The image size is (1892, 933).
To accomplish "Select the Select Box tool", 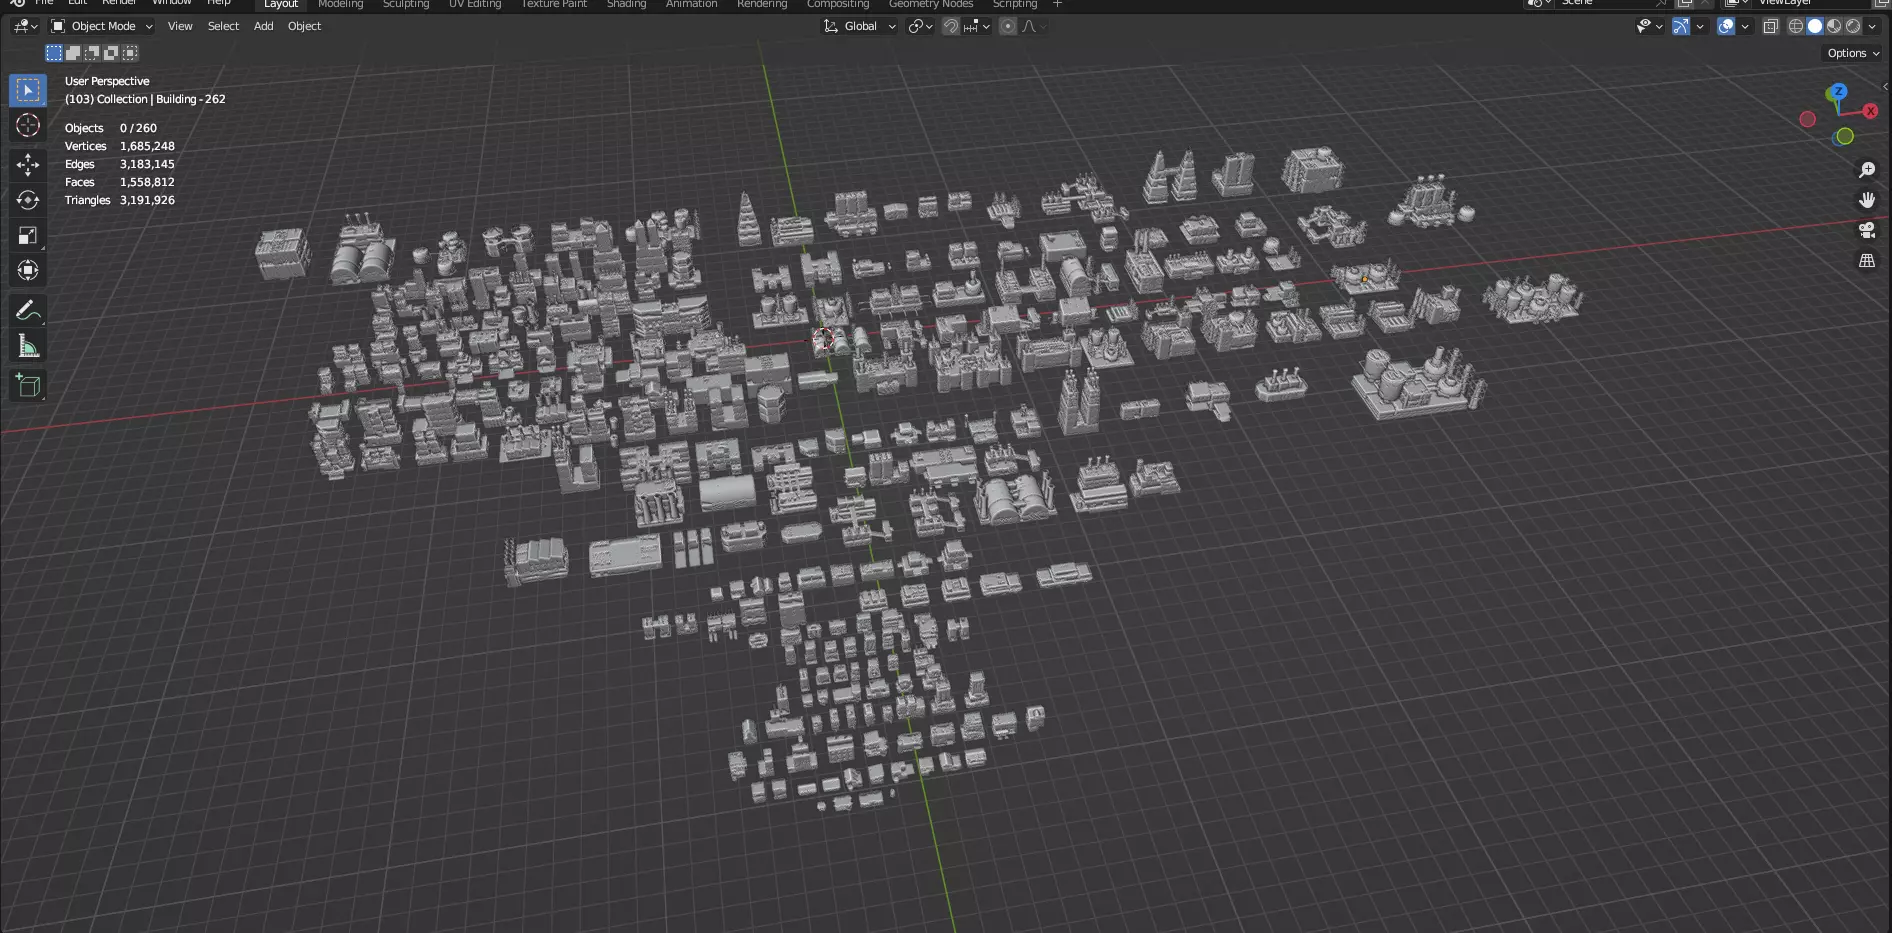I will 28,90.
